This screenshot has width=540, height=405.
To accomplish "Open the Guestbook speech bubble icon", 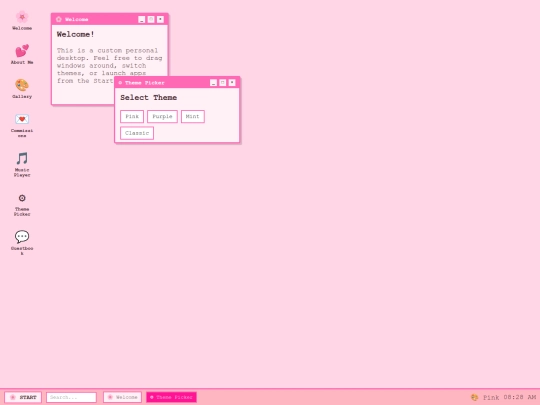I will (22, 243).
